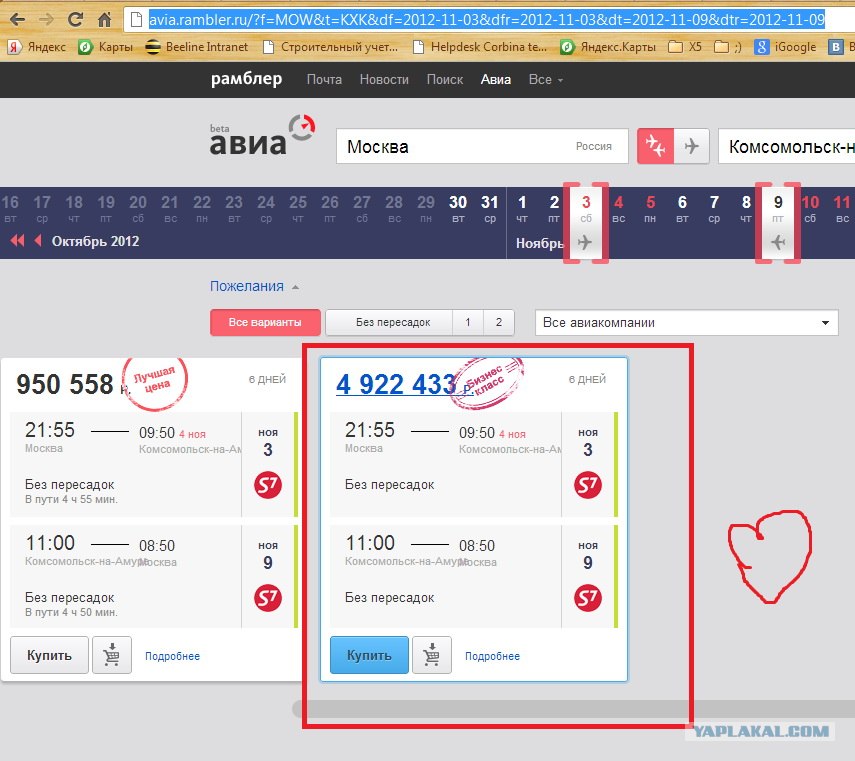Click the Лучшая цена stamp

[155, 383]
